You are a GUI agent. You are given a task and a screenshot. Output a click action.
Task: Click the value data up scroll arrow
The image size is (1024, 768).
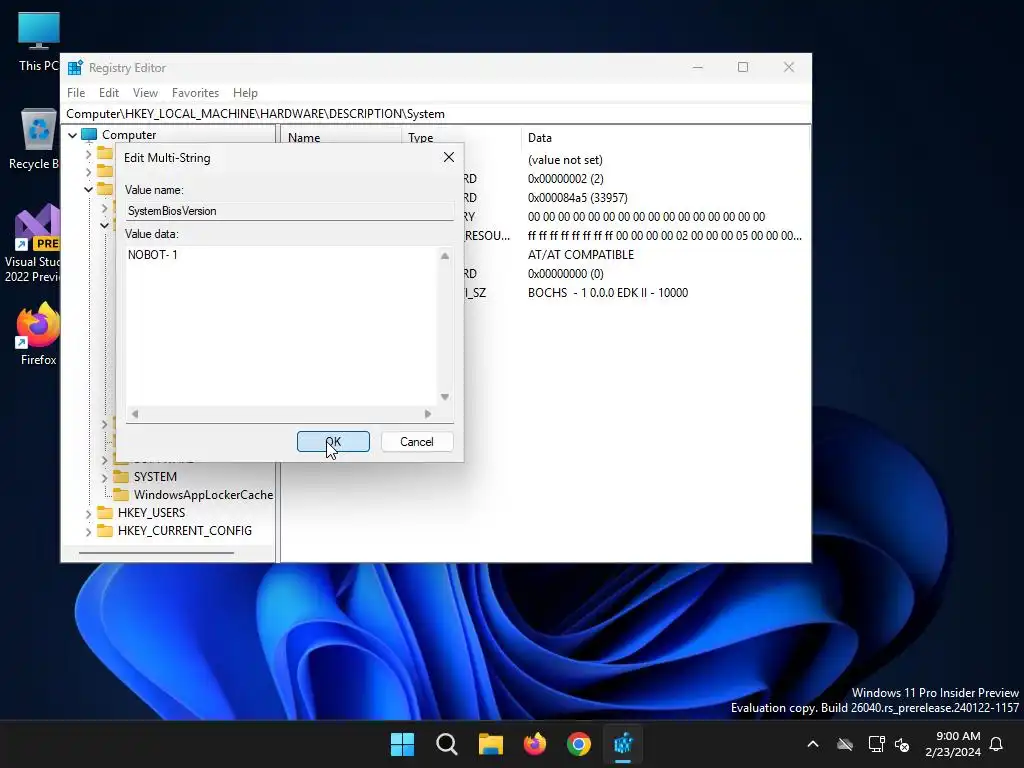(x=445, y=256)
